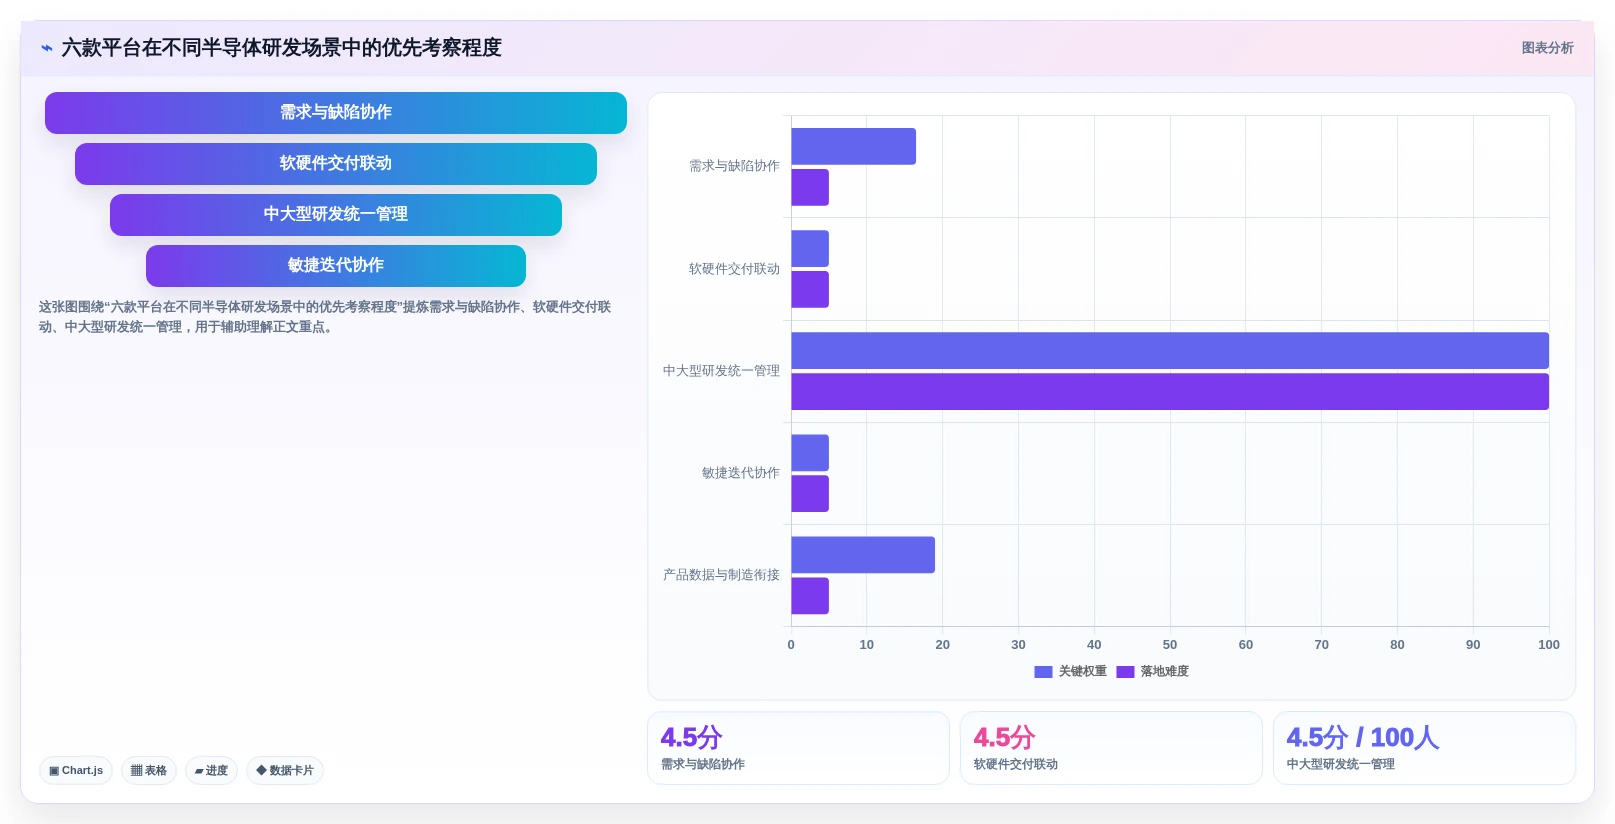The width and height of the screenshot is (1615, 824).
Task: Click the description paragraph starting 这张图围绕
Action: point(325,317)
